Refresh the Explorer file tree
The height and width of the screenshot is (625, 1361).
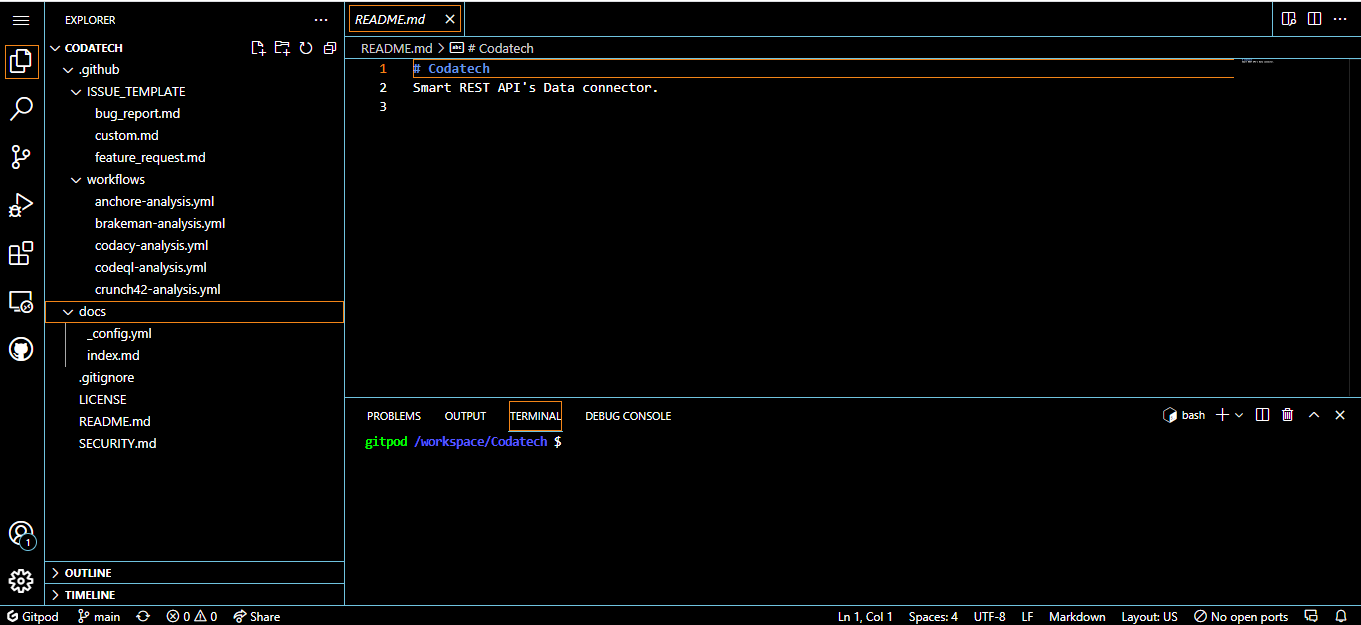point(306,47)
